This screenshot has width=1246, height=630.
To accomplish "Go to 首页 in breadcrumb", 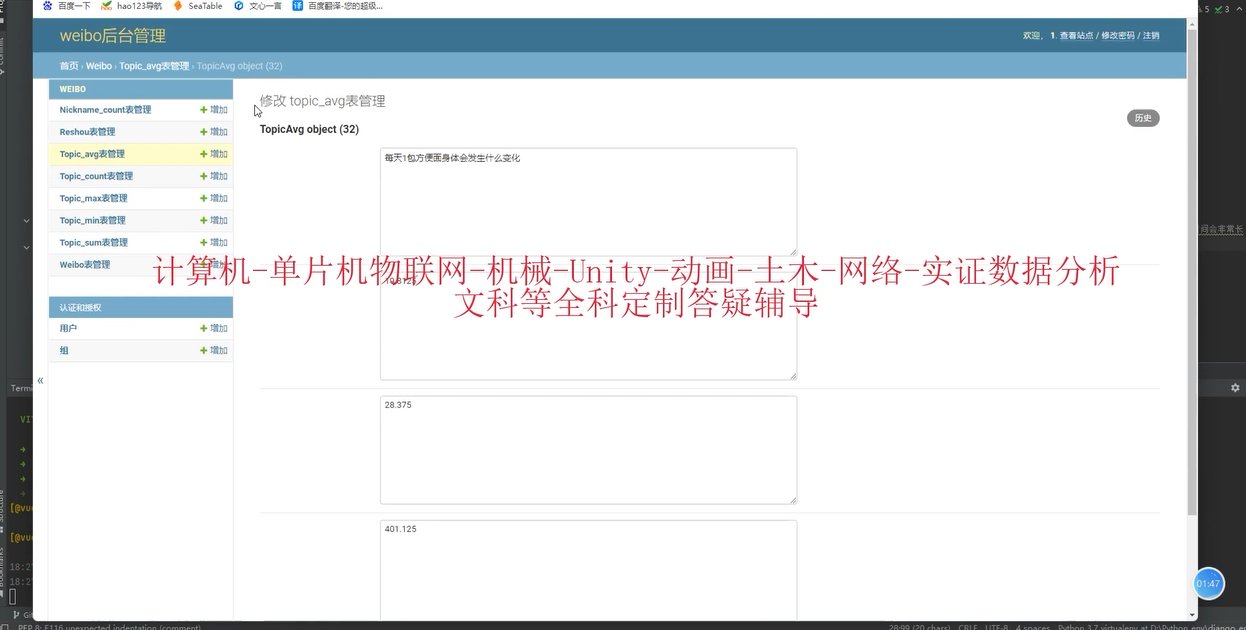I will [x=69, y=66].
